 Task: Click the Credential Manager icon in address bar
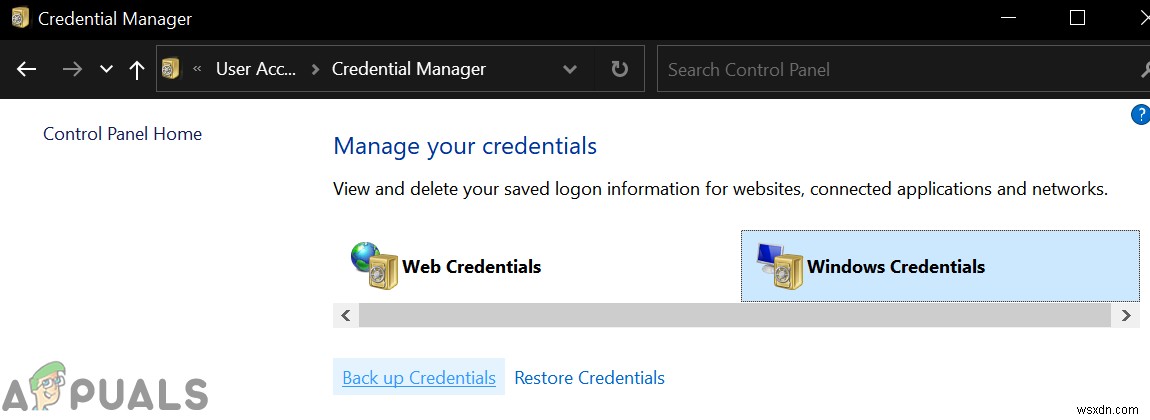tap(171, 69)
